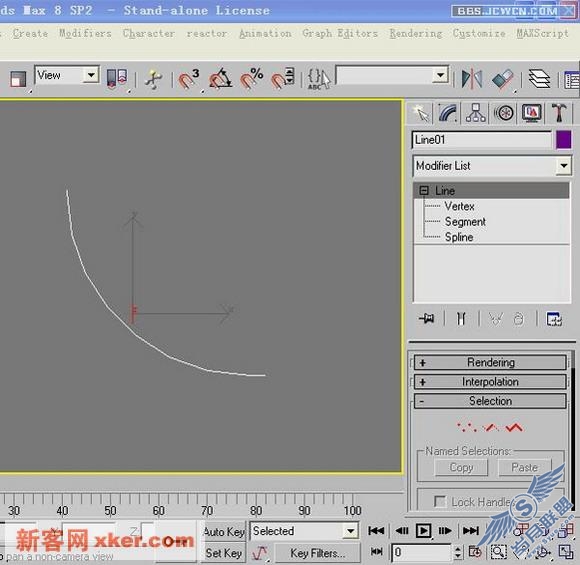The width and height of the screenshot is (580, 565).
Task: Open the Modifiers menu
Action: [x=85, y=33]
